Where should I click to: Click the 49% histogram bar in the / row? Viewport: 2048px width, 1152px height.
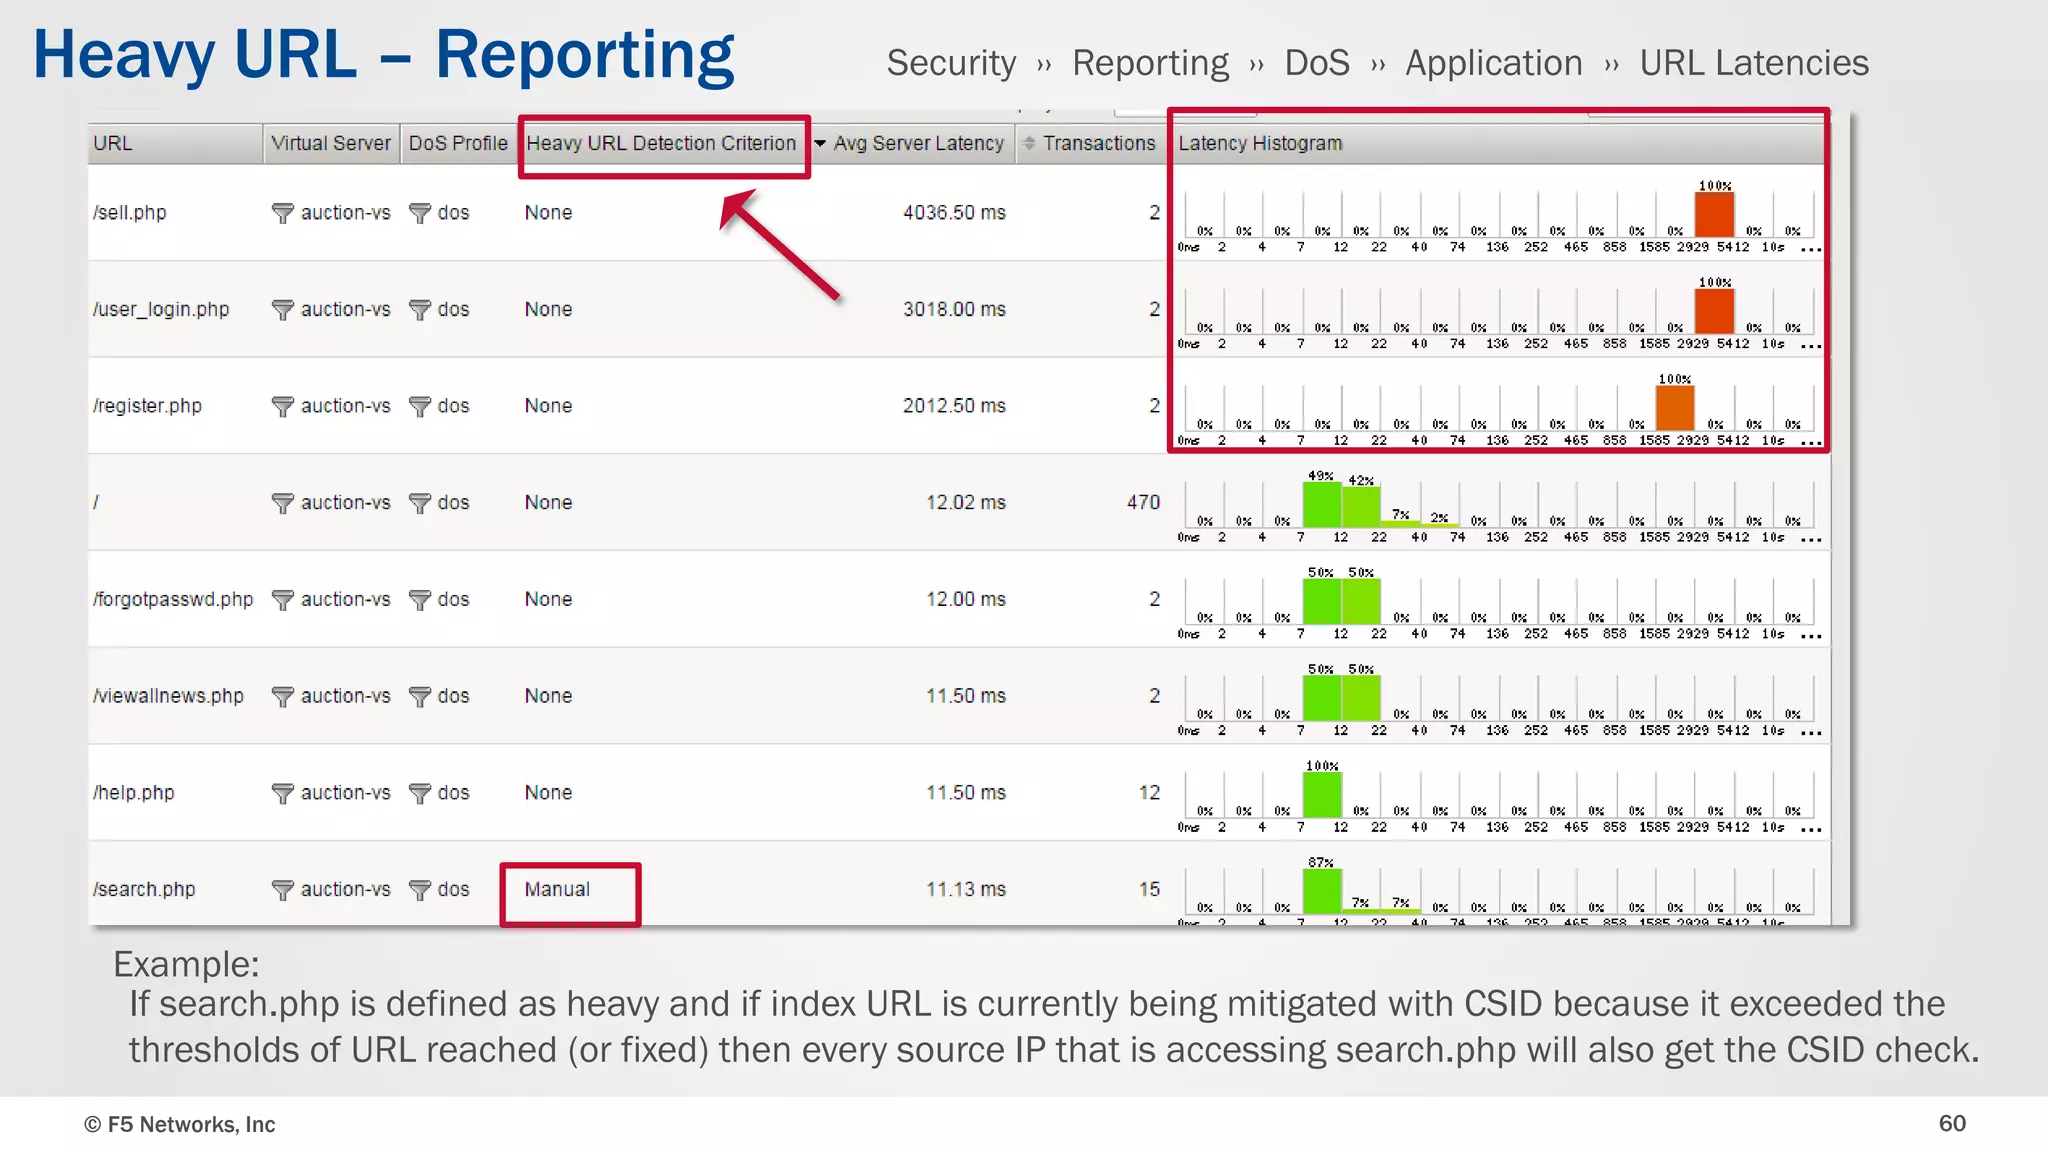pos(1322,505)
